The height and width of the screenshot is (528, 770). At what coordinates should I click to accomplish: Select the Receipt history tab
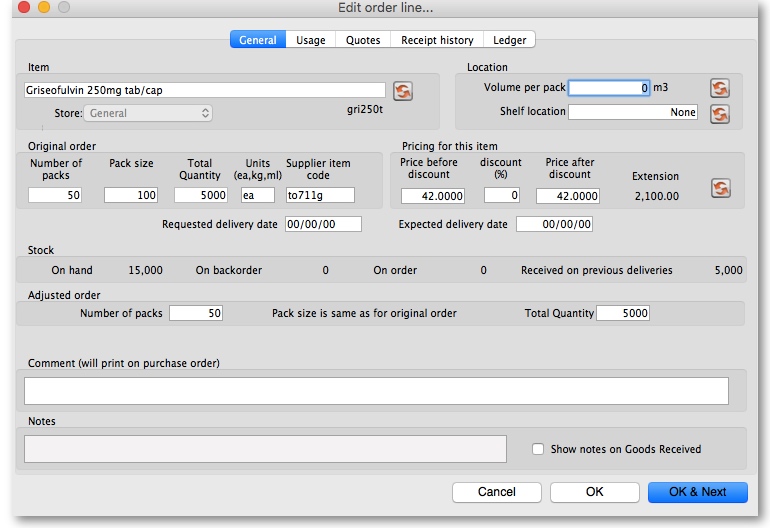[x=437, y=40]
